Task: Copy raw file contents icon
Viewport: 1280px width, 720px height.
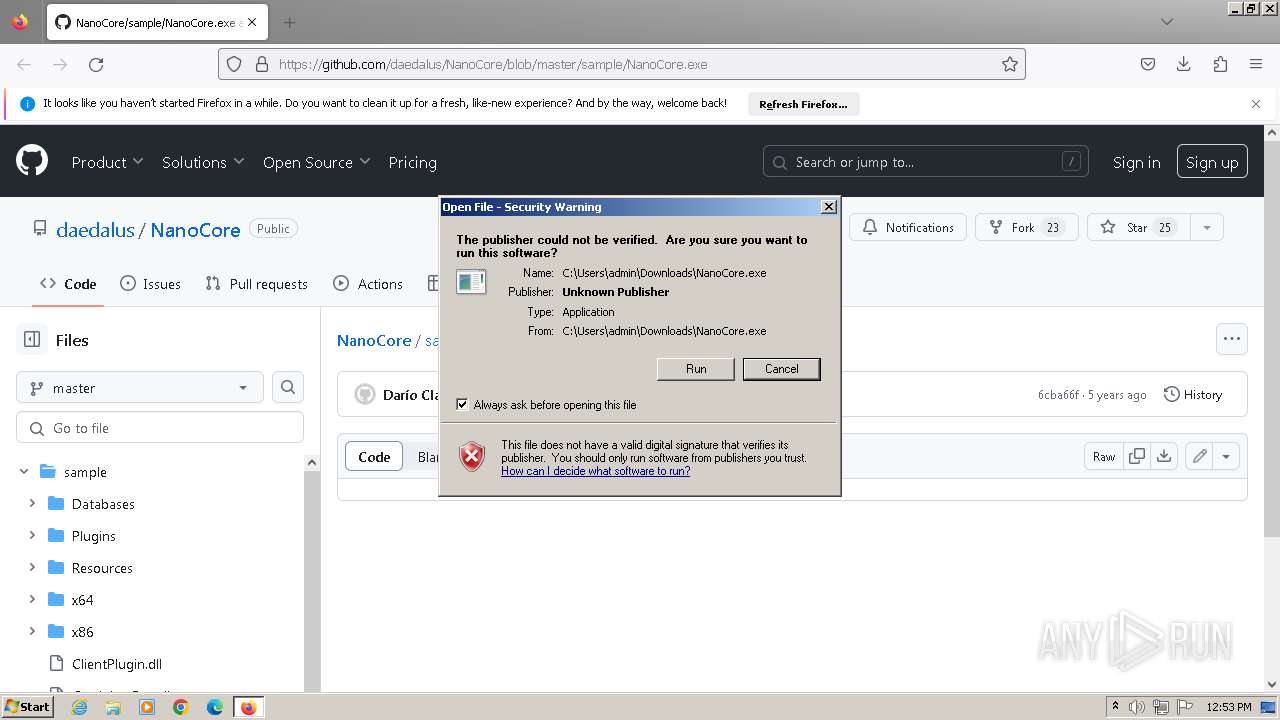Action: coord(1137,456)
